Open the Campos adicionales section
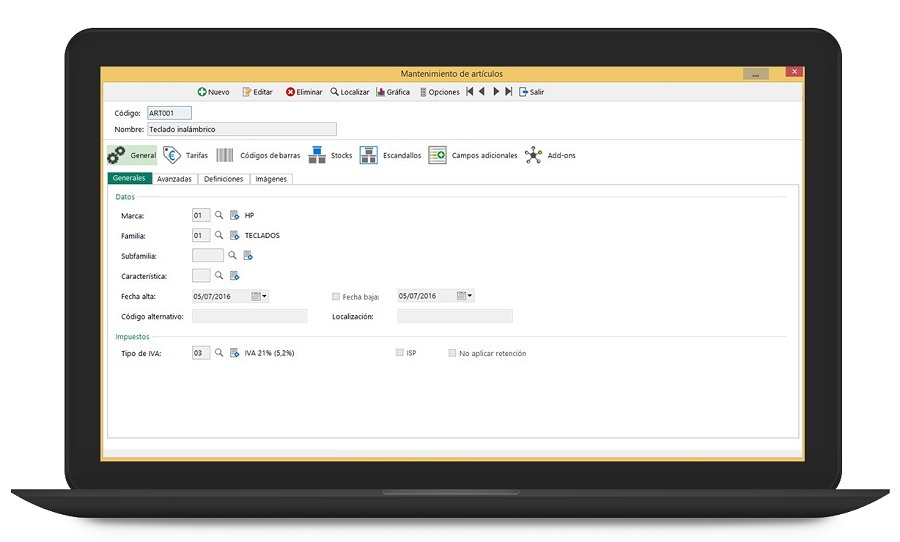The height and width of the screenshot is (542, 900). click(473, 155)
